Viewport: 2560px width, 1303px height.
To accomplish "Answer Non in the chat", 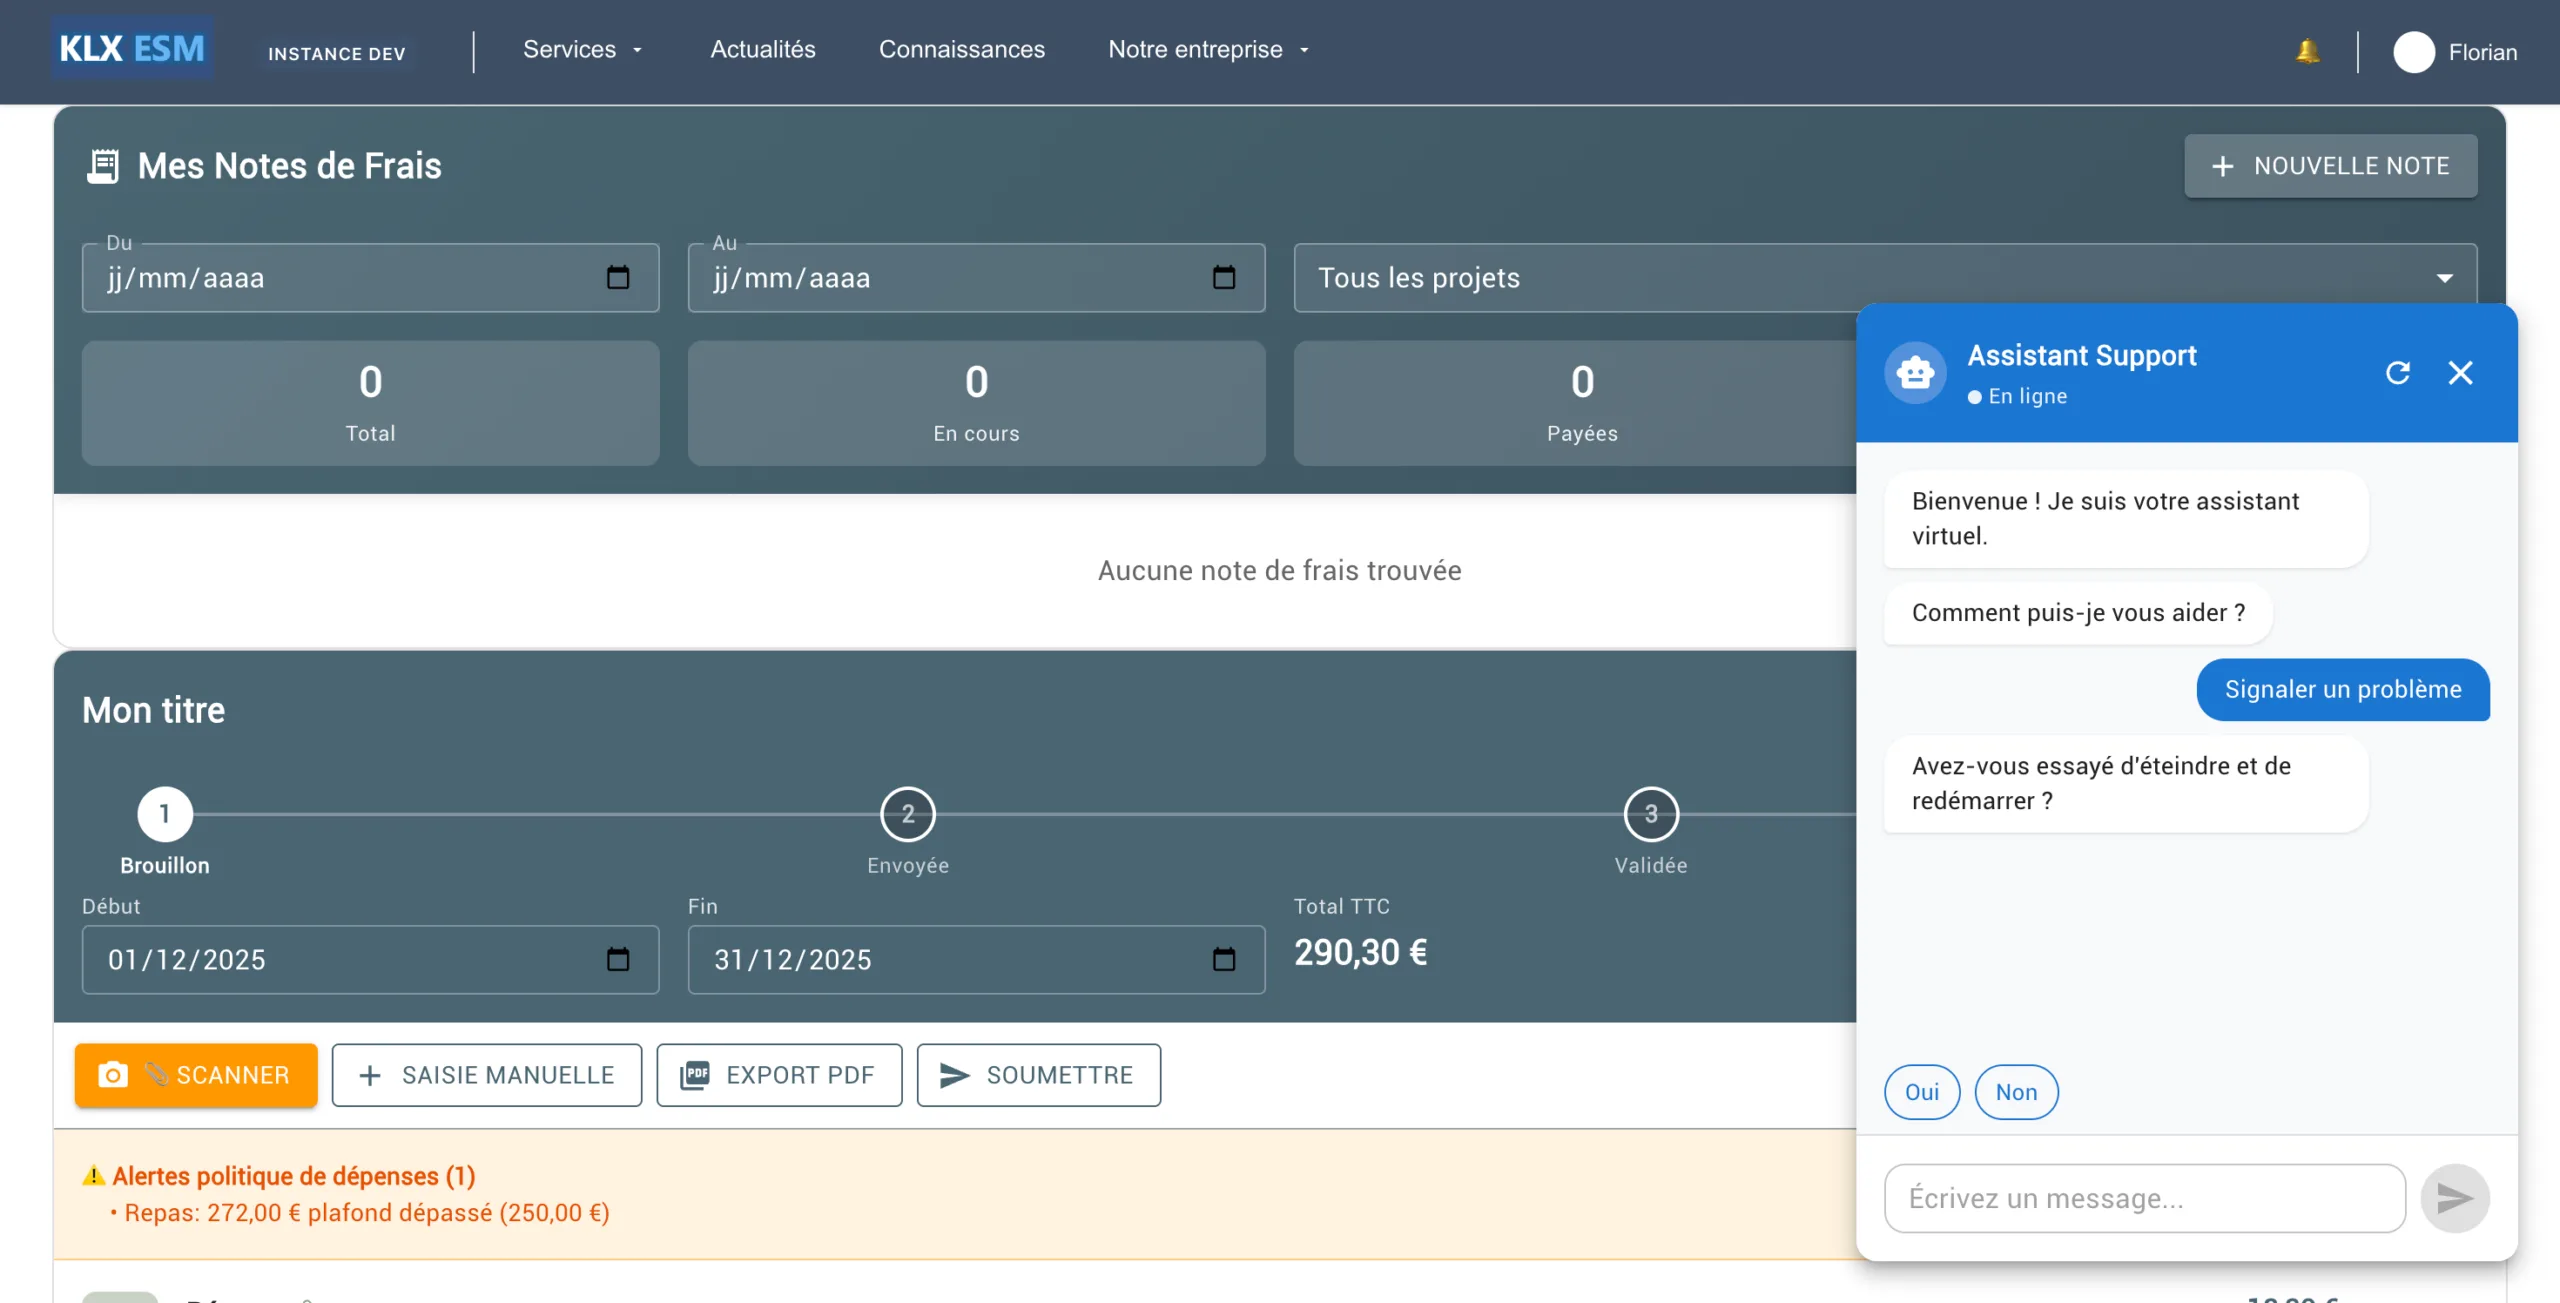I will [x=2016, y=1092].
